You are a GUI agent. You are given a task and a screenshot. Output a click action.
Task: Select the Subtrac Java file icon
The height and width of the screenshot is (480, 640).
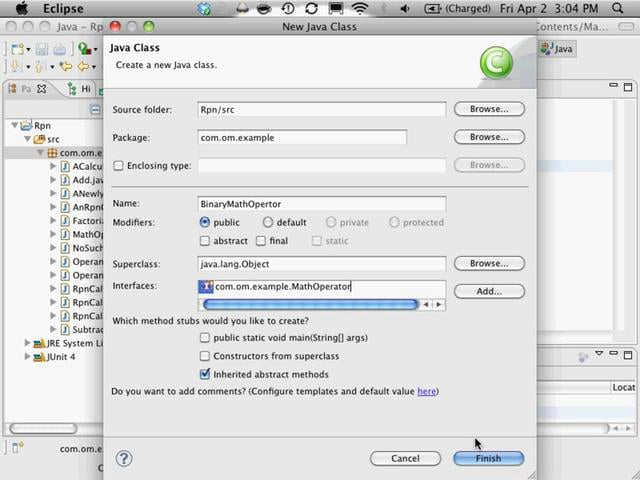click(x=65, y=329)
